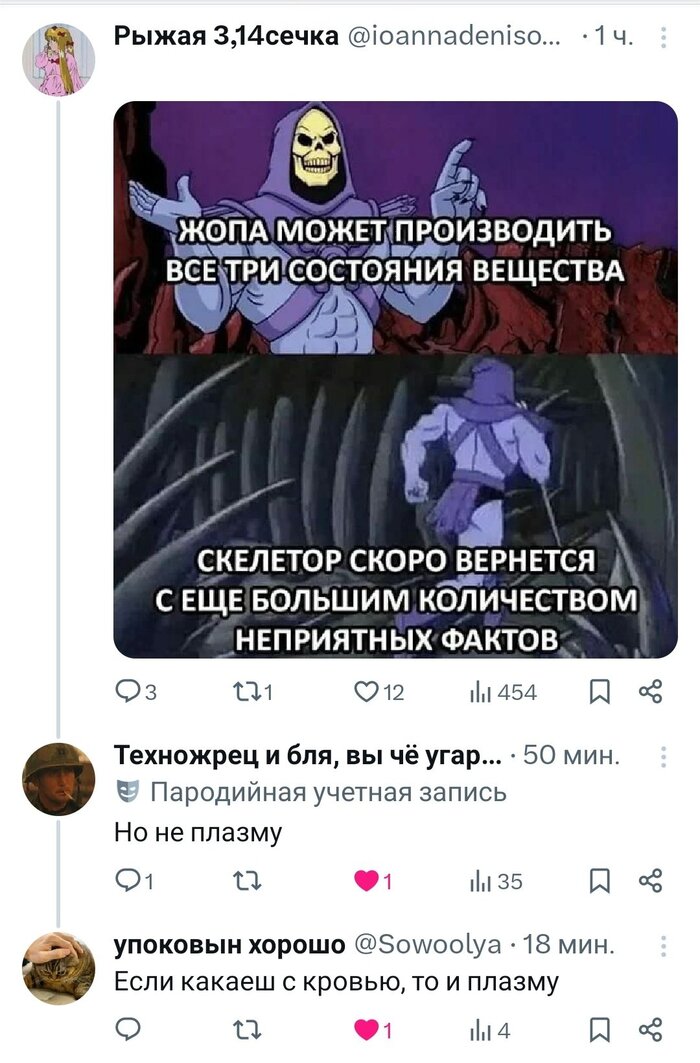This screenshot has width=700, height=1063.
Task: Open Рыжая 3,14сечка's profile avatar
Action: (x=59, y=59)
